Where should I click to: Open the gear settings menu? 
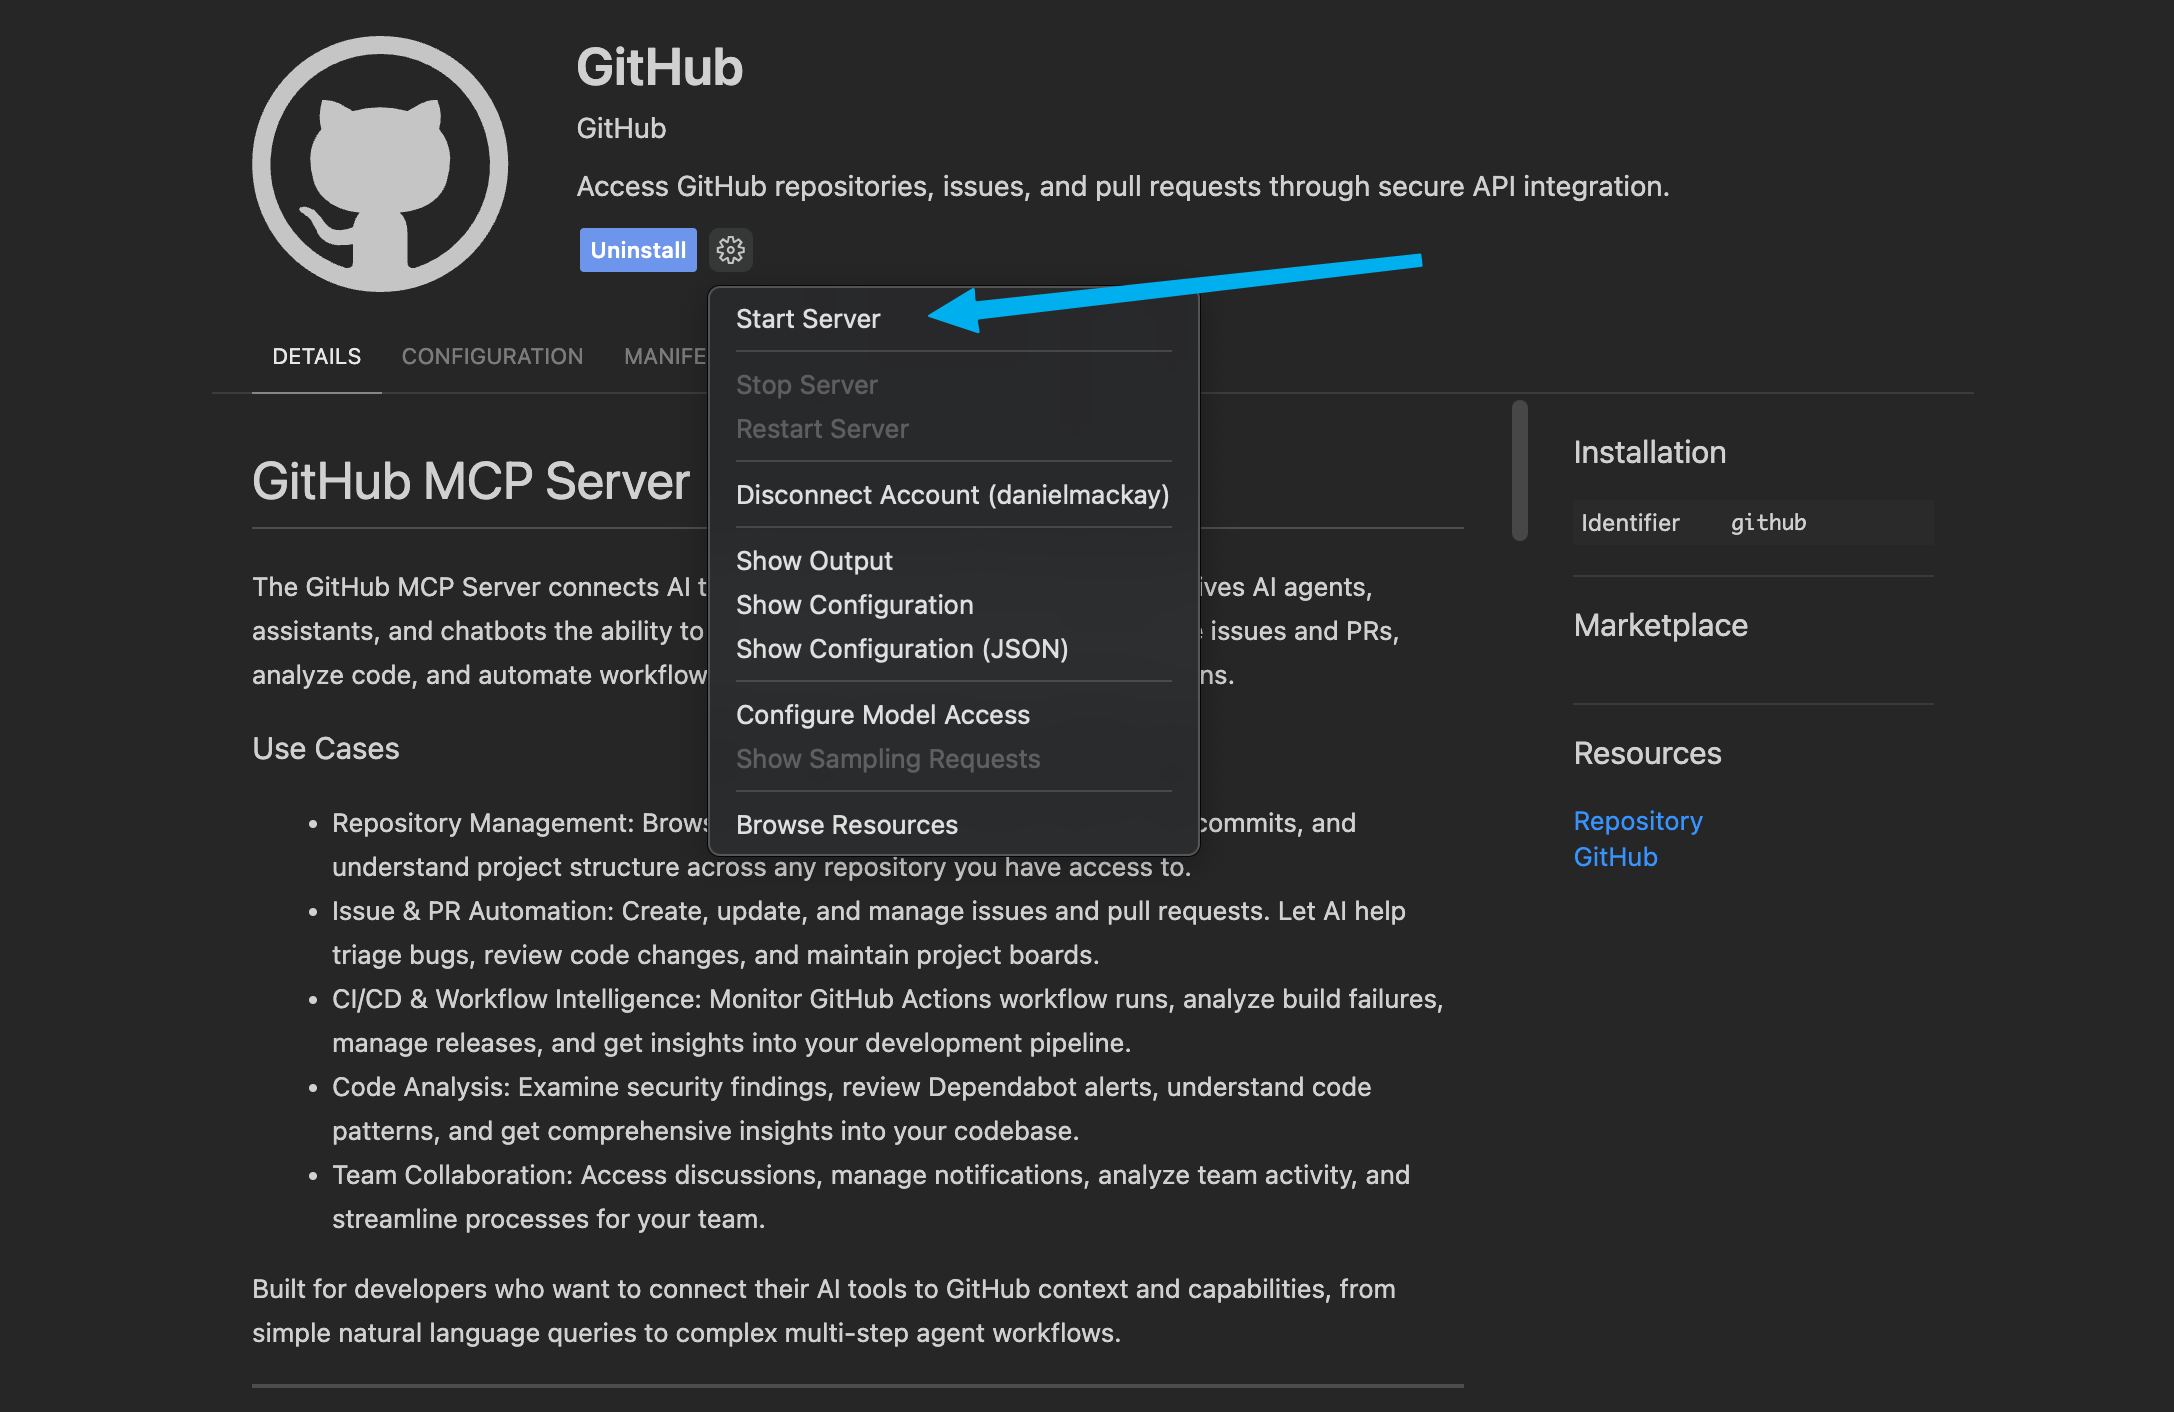coord(731,250)
